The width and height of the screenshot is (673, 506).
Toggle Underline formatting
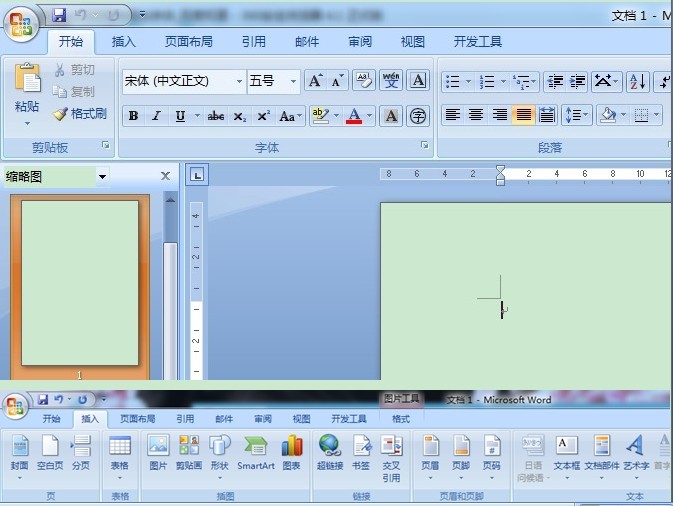tap(180, 116)
